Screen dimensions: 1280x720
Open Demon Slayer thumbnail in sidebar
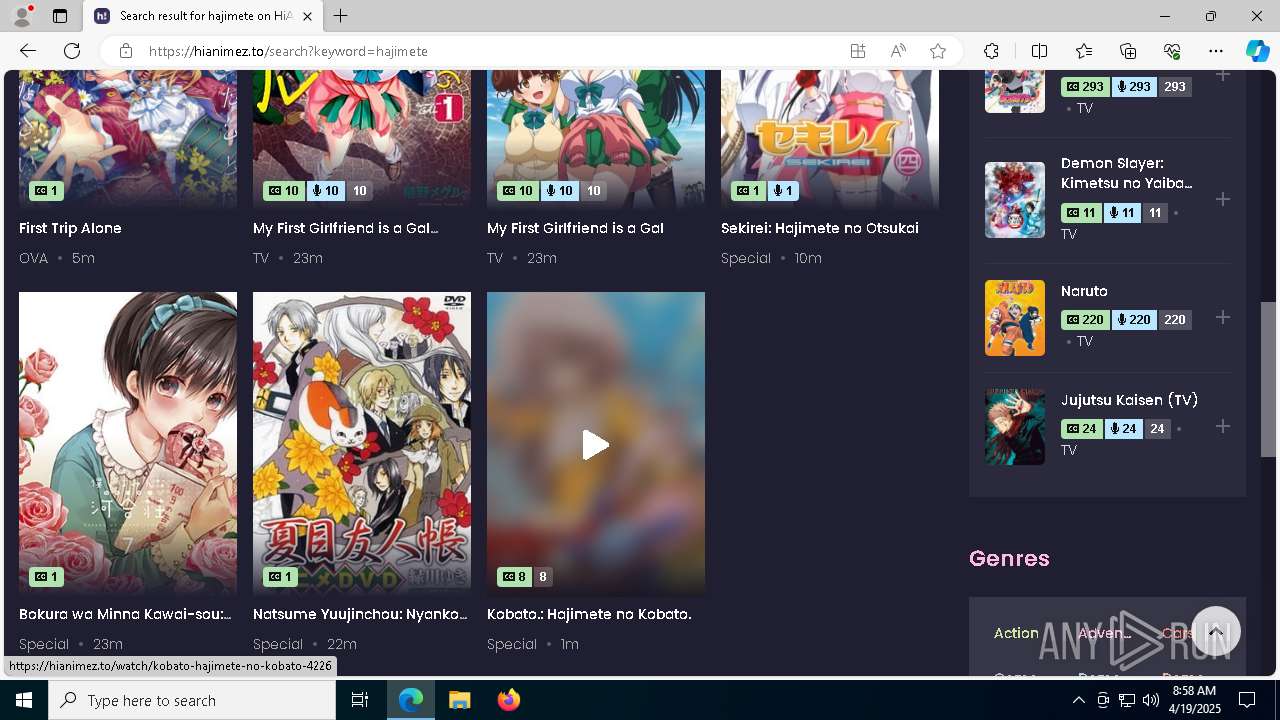(x=1015, y=200)
